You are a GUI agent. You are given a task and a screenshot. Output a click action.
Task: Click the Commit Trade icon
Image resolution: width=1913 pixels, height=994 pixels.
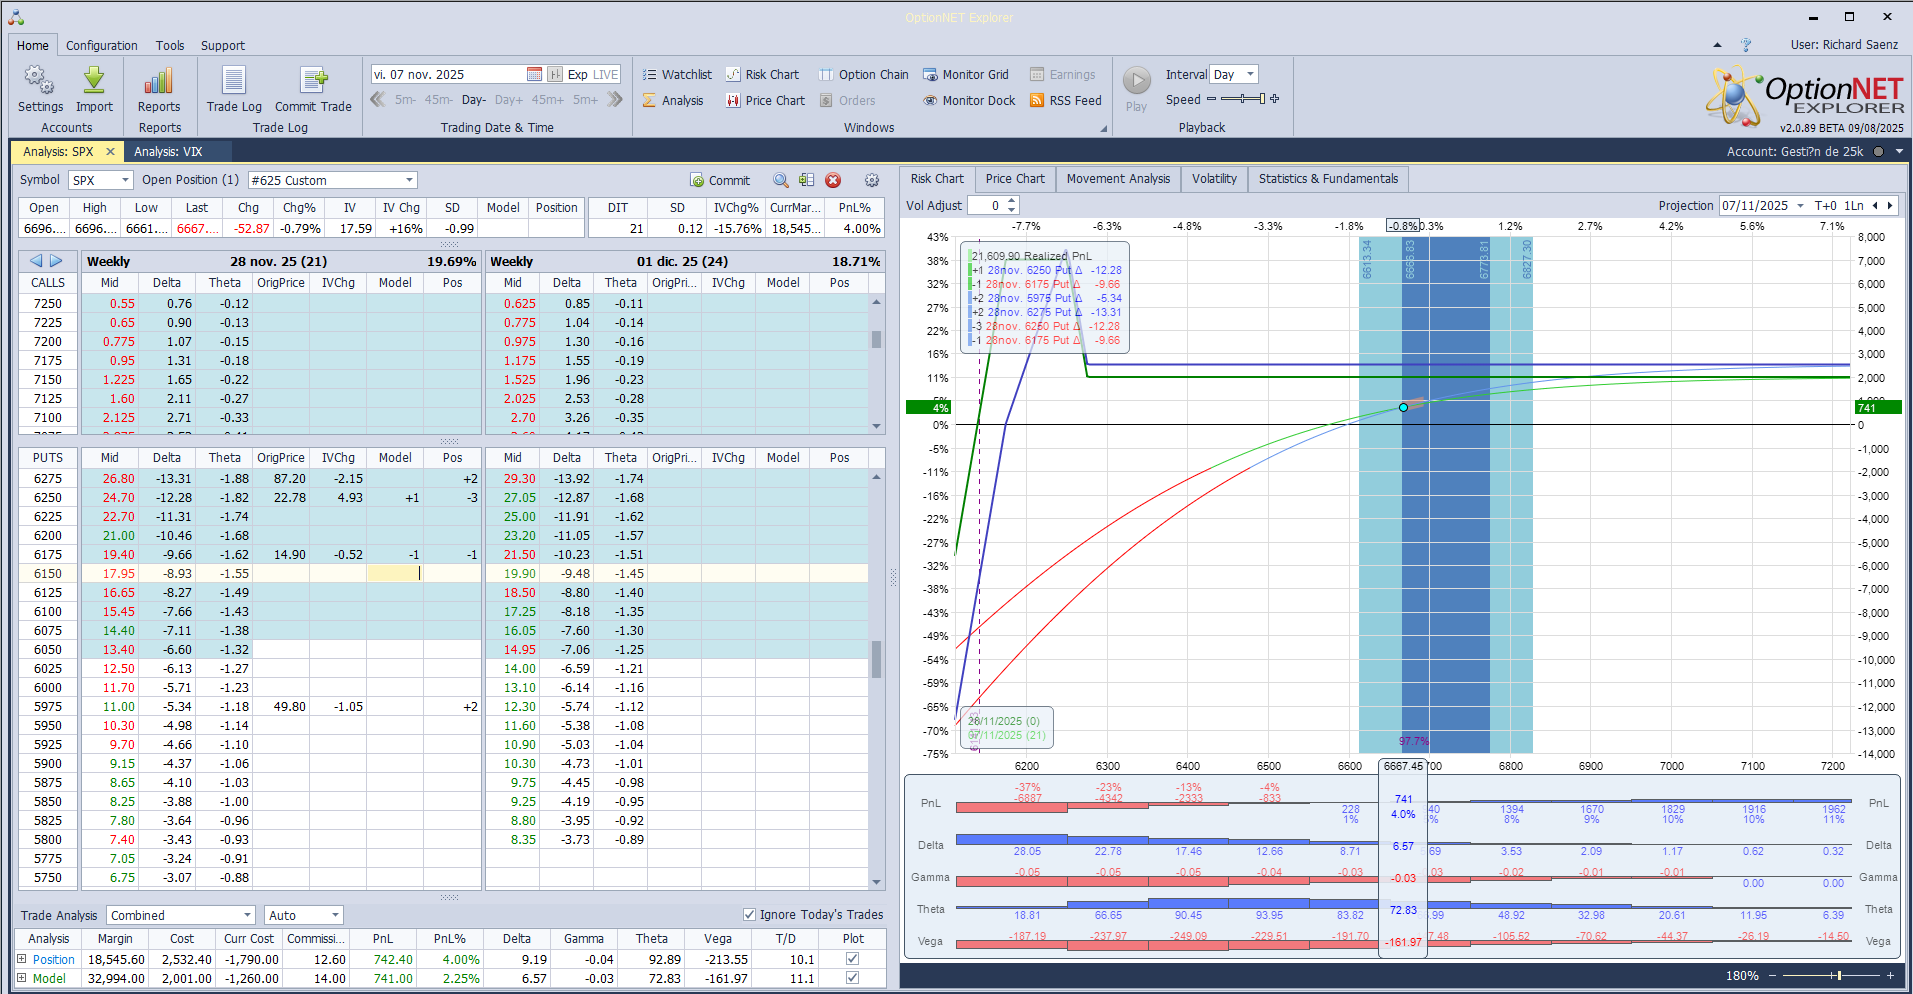pos(313,81)
